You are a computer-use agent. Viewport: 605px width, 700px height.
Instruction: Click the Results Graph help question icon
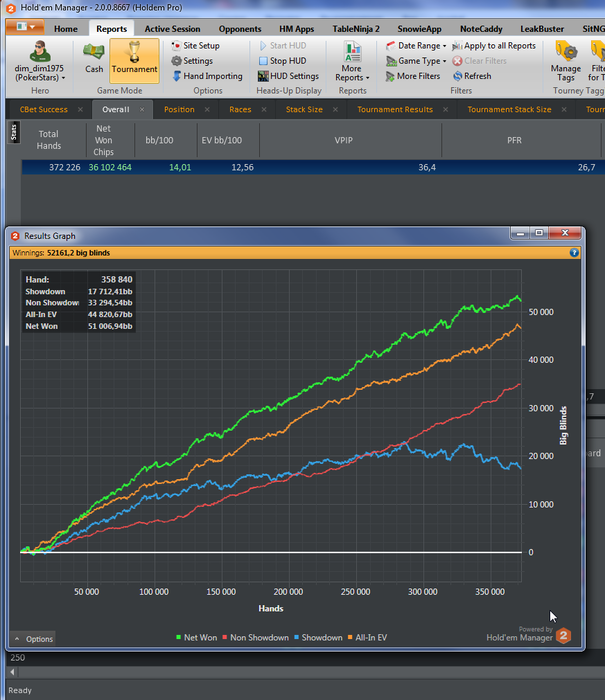click(x=574, y=253)
